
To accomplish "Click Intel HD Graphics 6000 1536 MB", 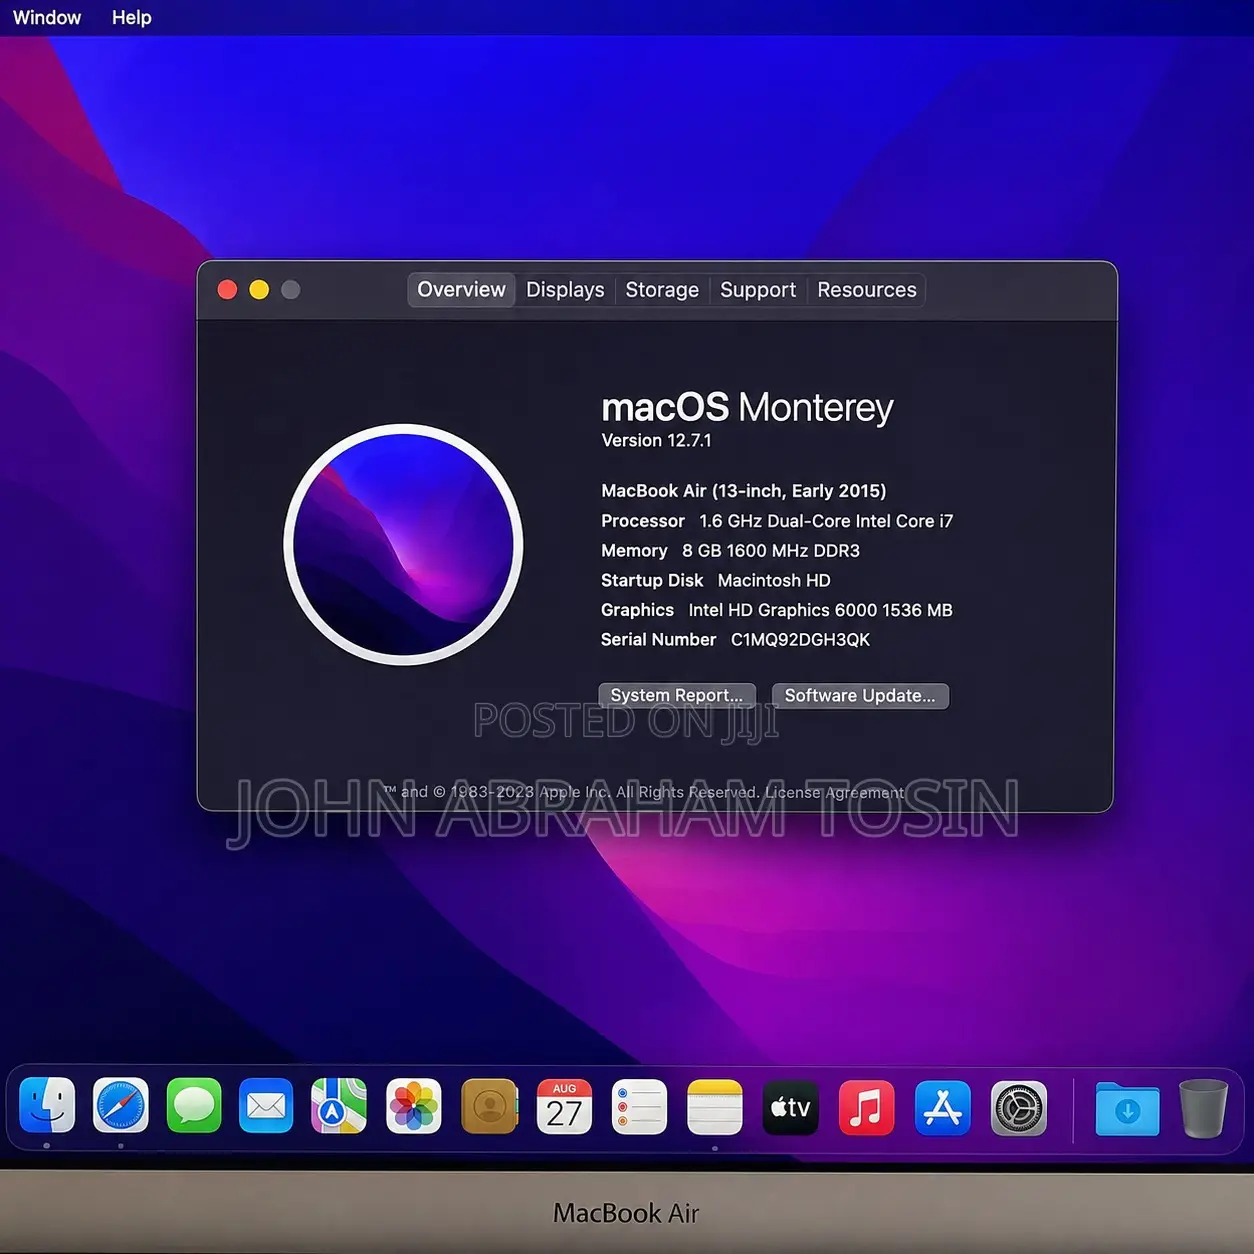I will click(820, 610).
